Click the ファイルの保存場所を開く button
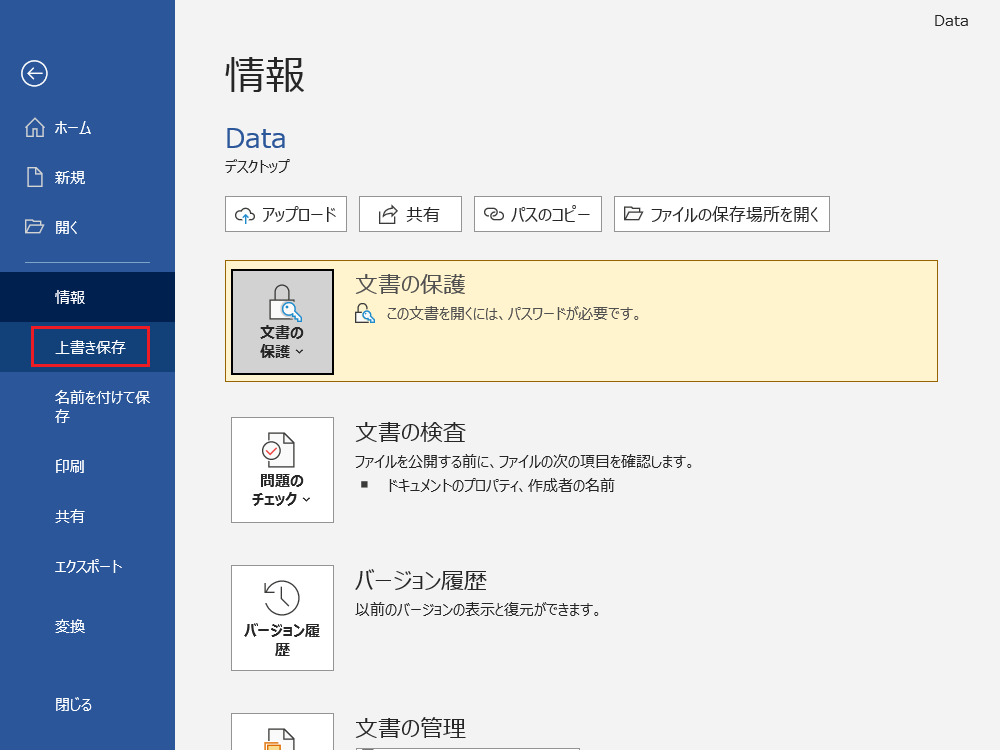 (x=722, y=214)
